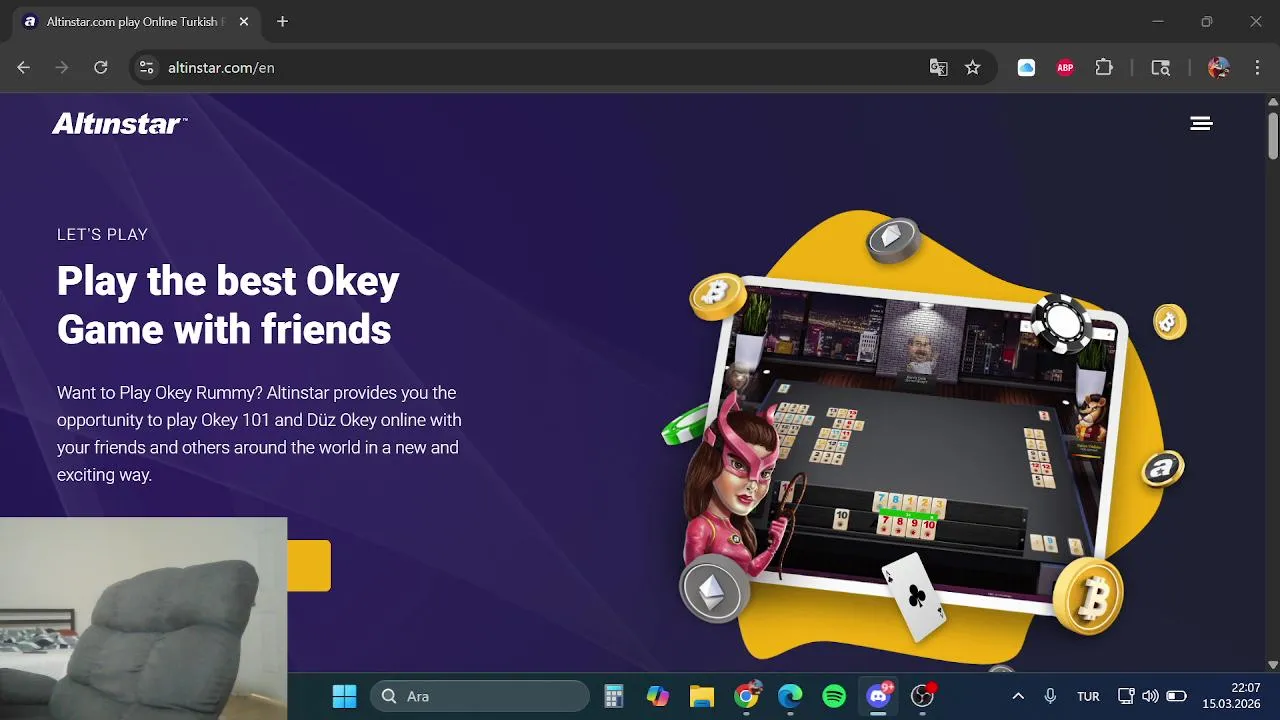Viewport: 1280px width, 720px height.
Task: Translate this page icon
Action: tap(938, 67)
